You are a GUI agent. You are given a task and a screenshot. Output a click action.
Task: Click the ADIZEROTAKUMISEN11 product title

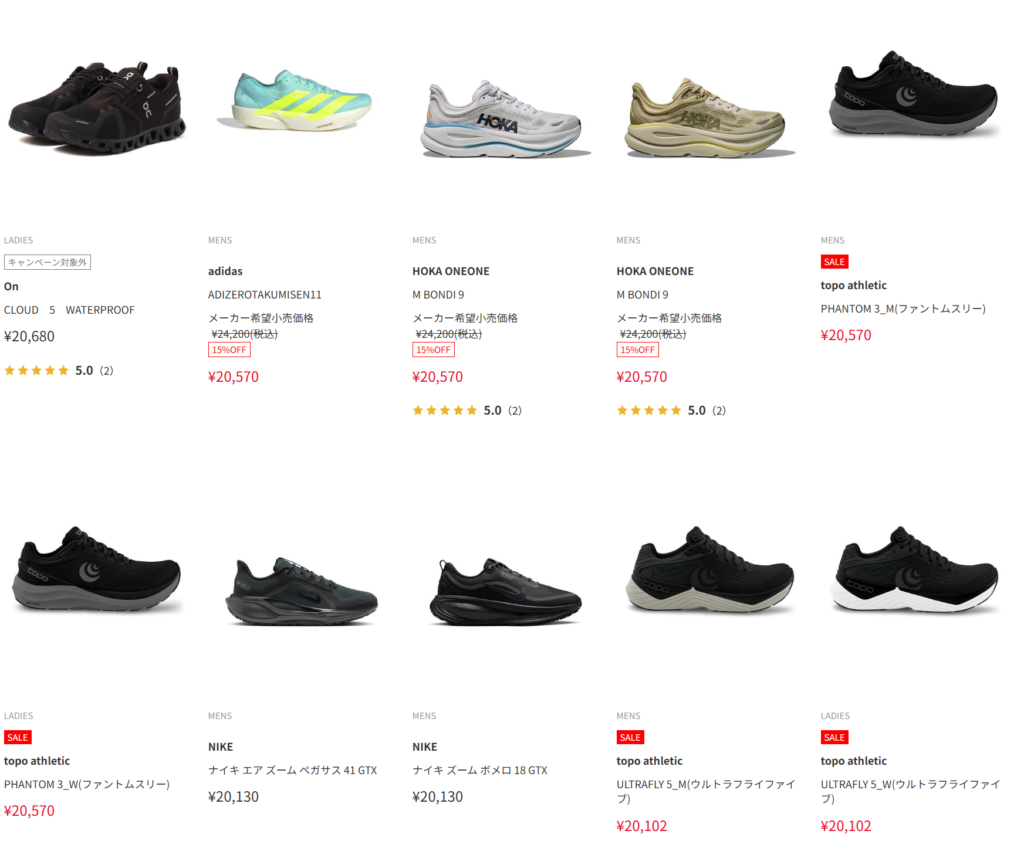pos(264,295)
